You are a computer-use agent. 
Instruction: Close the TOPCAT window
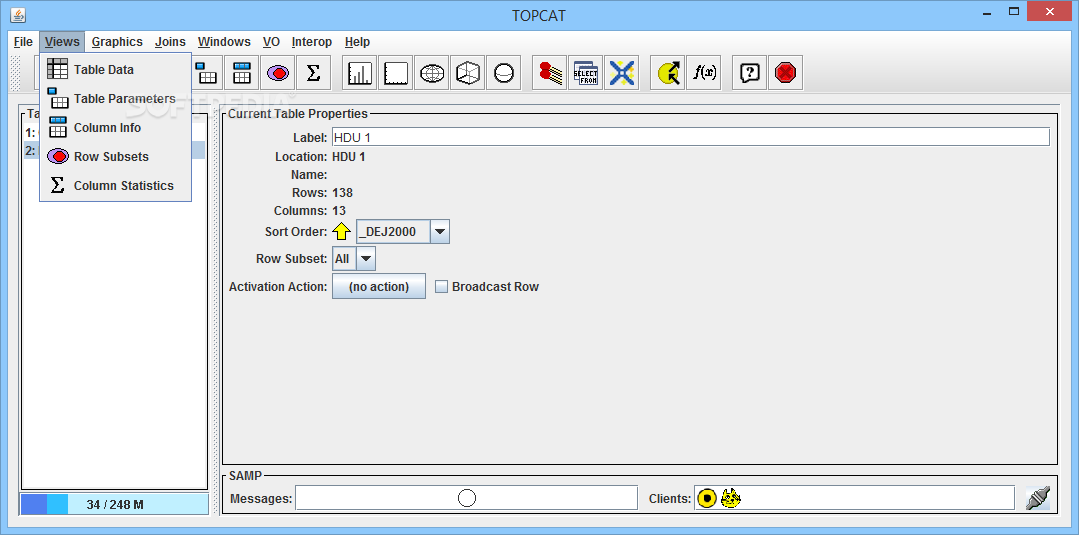(1049, 12)
